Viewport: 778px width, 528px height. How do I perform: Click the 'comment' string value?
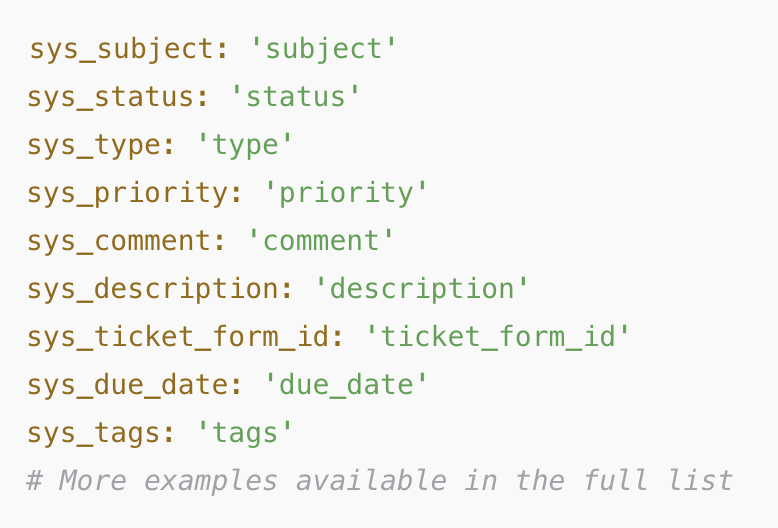(x=321, y=241)
